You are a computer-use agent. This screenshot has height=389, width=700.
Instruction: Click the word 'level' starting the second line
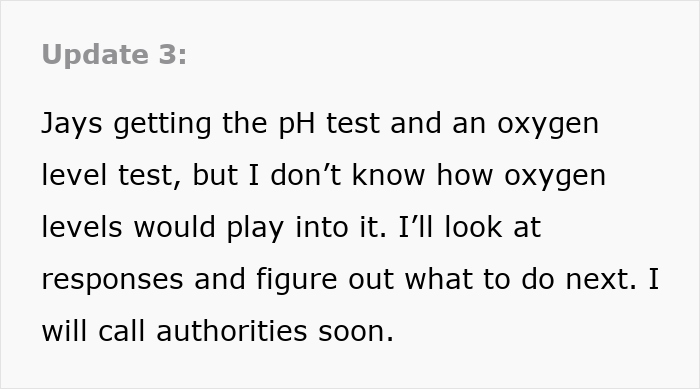[74, 175]
